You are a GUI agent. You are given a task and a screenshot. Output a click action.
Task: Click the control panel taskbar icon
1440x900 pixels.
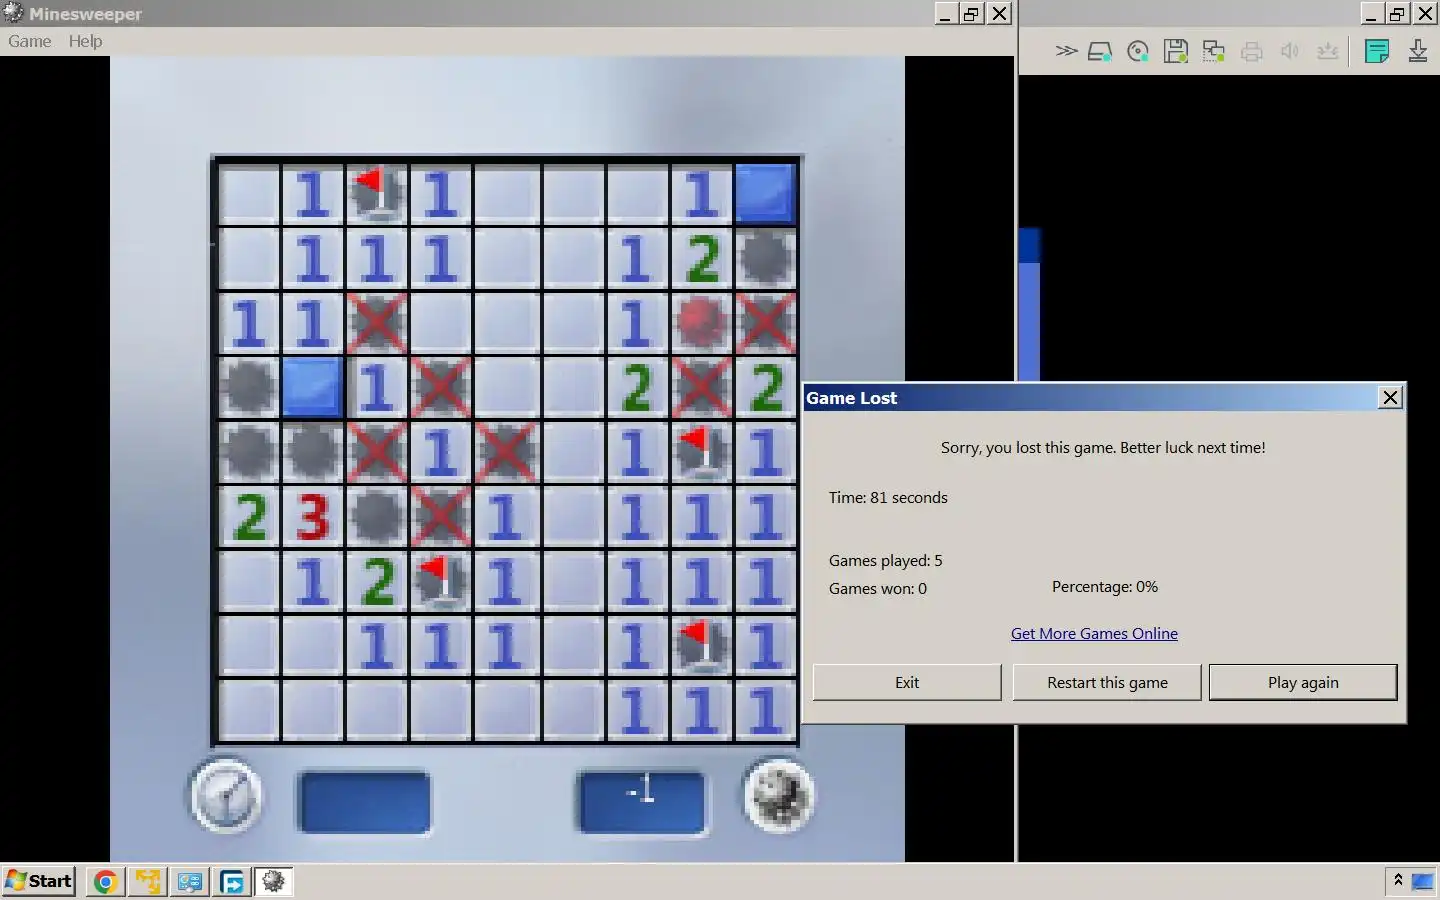[x=190, y=881]
